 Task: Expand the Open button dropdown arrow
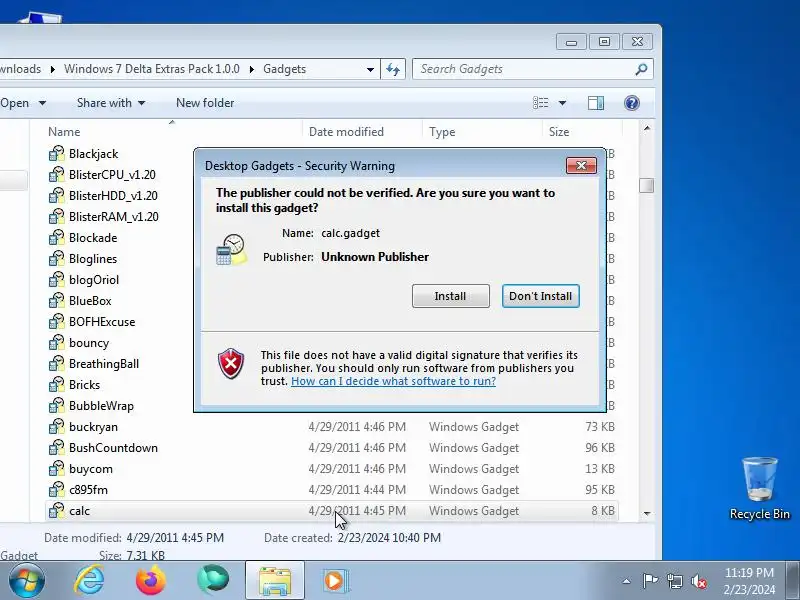coord(42,103)
